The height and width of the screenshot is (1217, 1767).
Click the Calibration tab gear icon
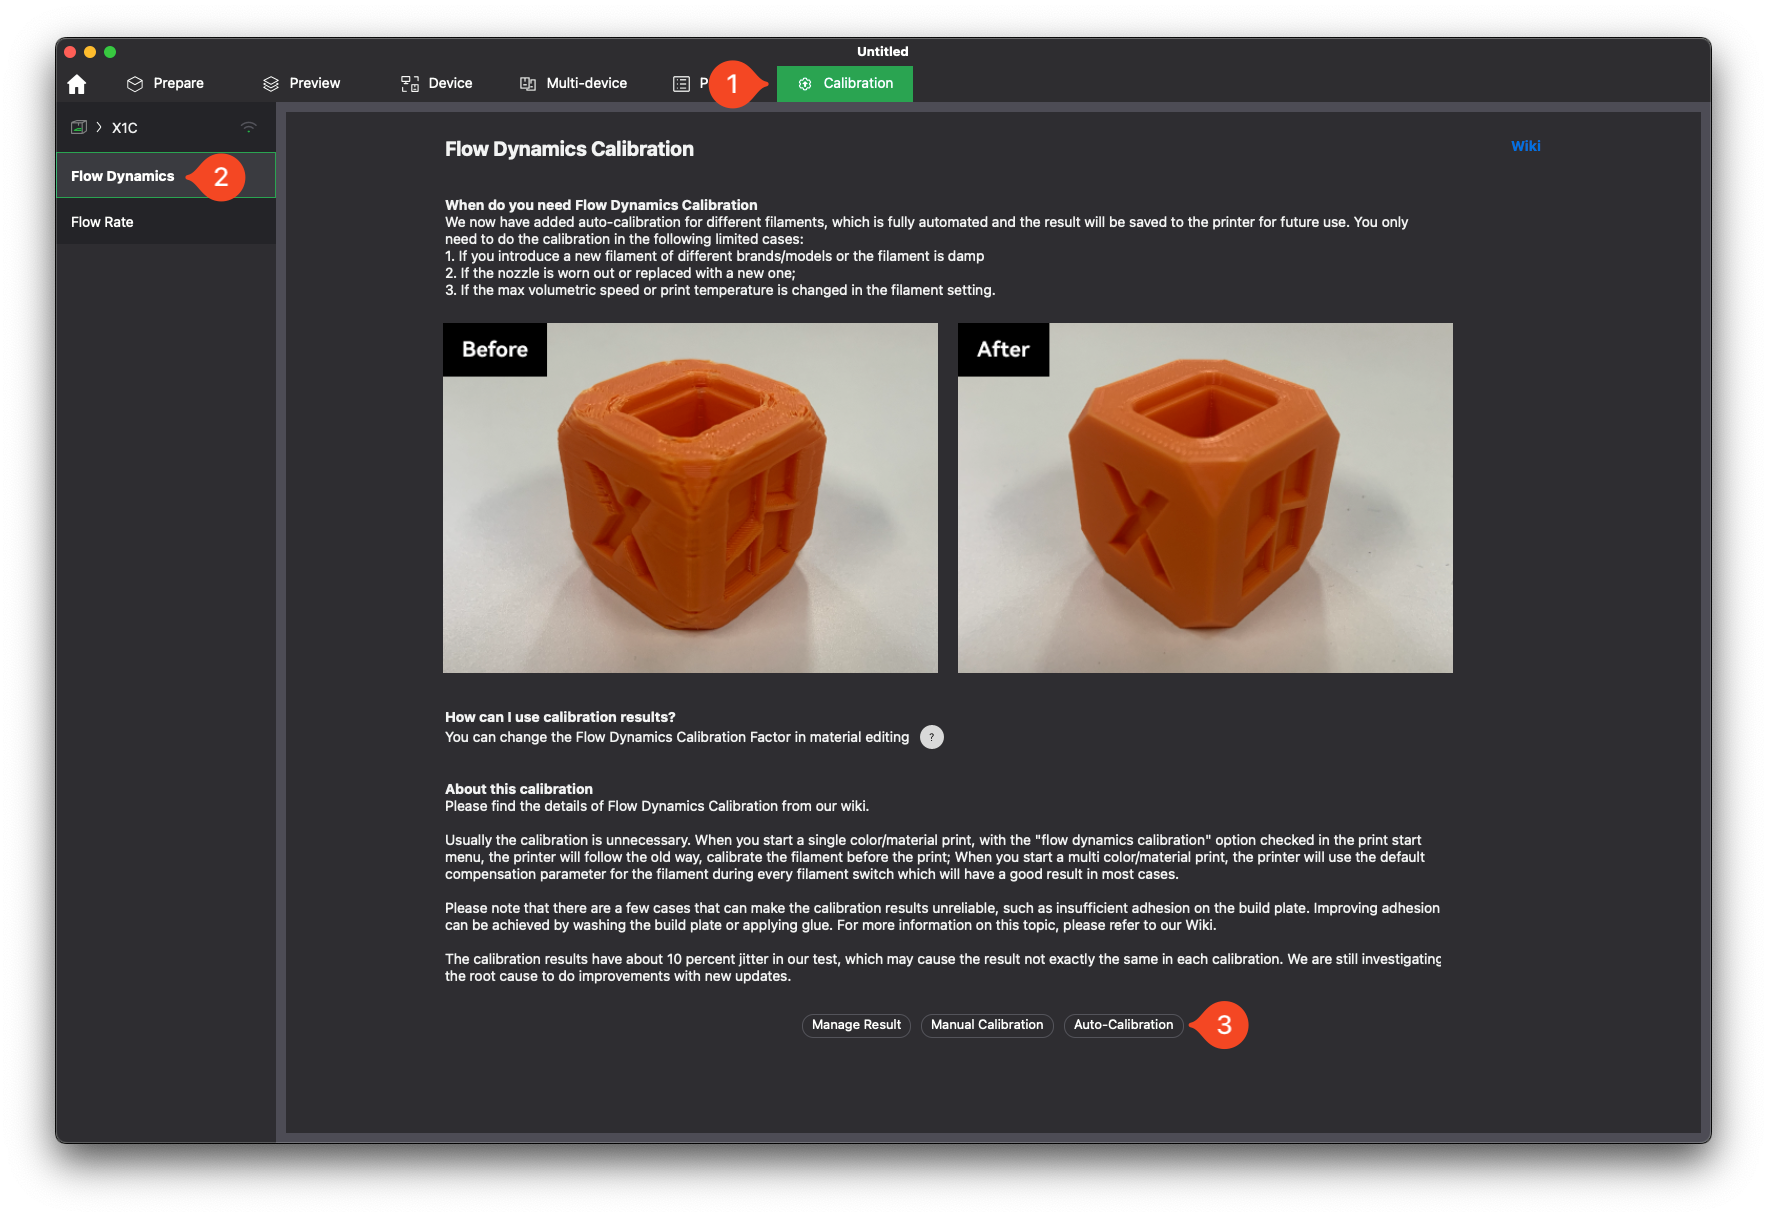pyautogui.click(x=805, y=84)
